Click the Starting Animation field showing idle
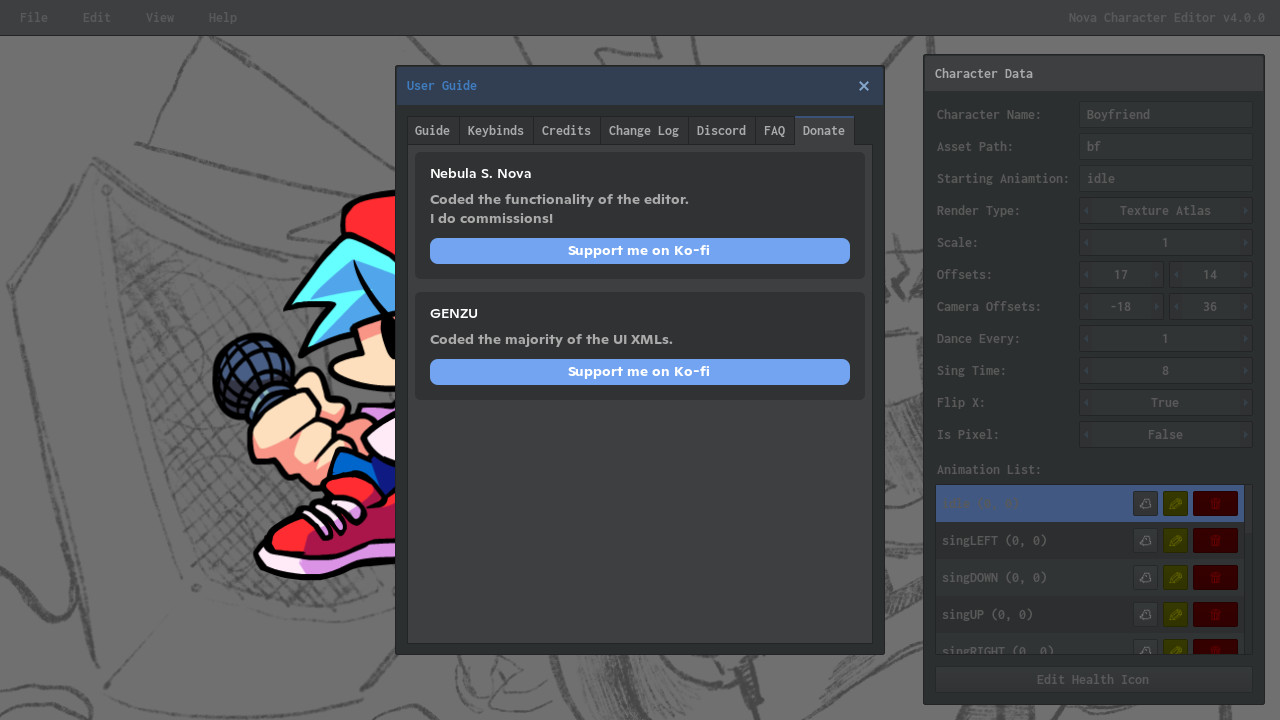The image size is (1280, 720). (x=1166, y=179)
